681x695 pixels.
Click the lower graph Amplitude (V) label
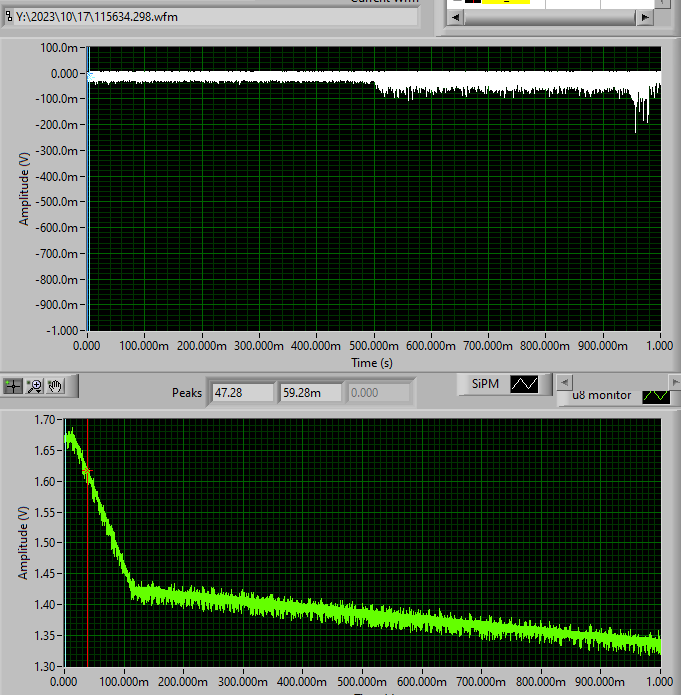click(23, 543)
